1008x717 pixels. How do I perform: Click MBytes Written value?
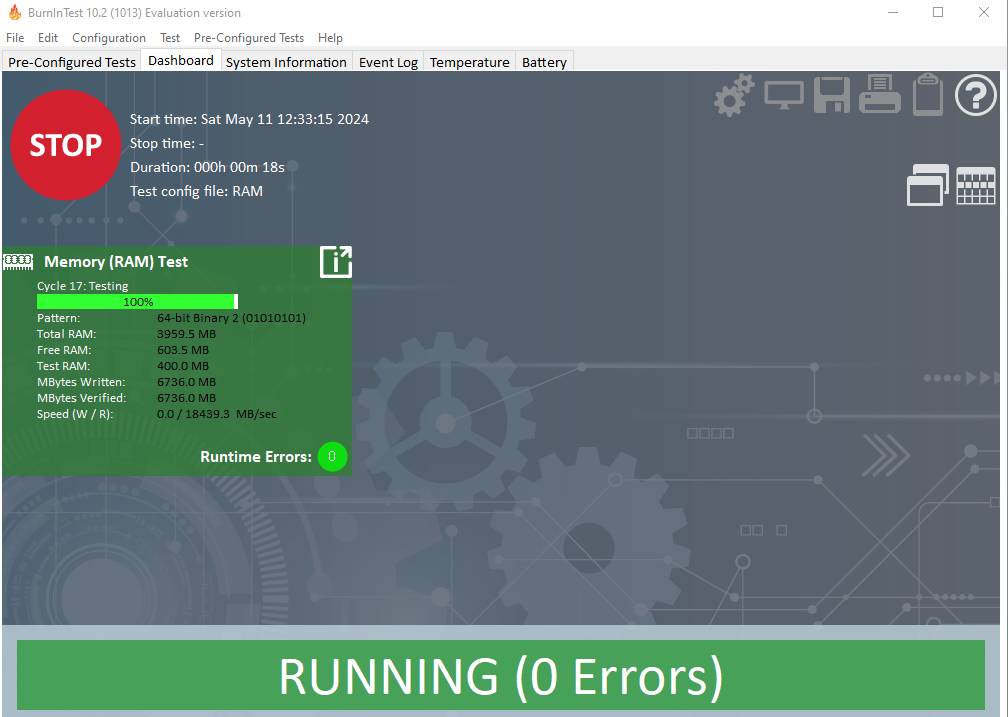pos(186,382)
